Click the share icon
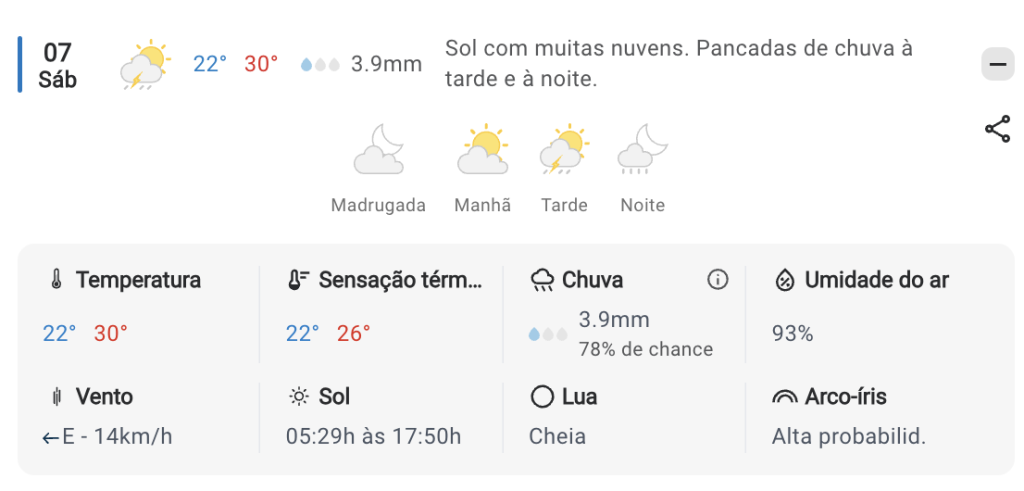Viewport: 1024px width, 491px height. (997, 129)
